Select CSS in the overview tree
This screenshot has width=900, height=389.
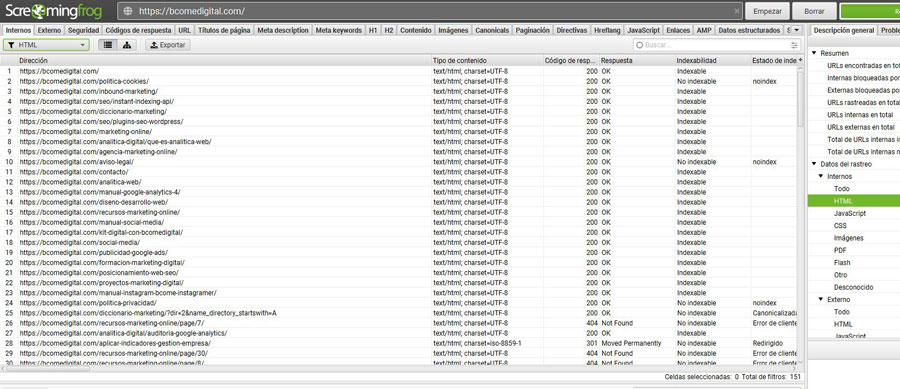click(x=840, y=225)
